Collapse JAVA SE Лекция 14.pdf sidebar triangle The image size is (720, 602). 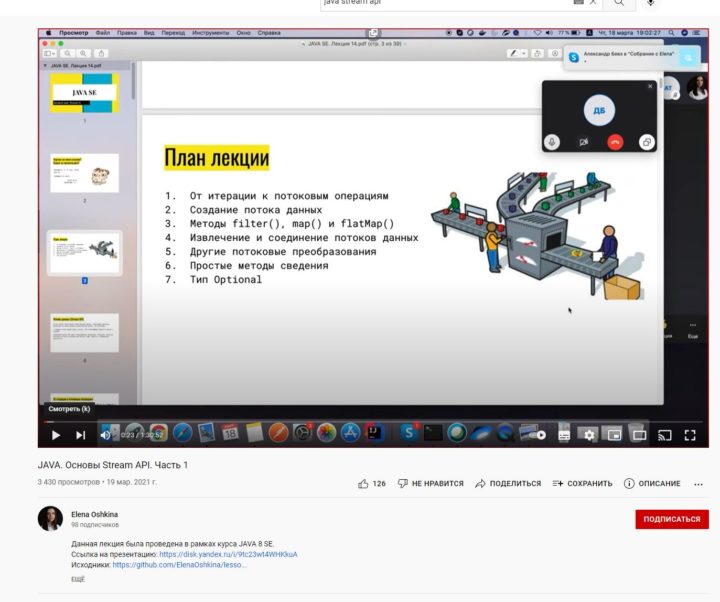(45, 66)
